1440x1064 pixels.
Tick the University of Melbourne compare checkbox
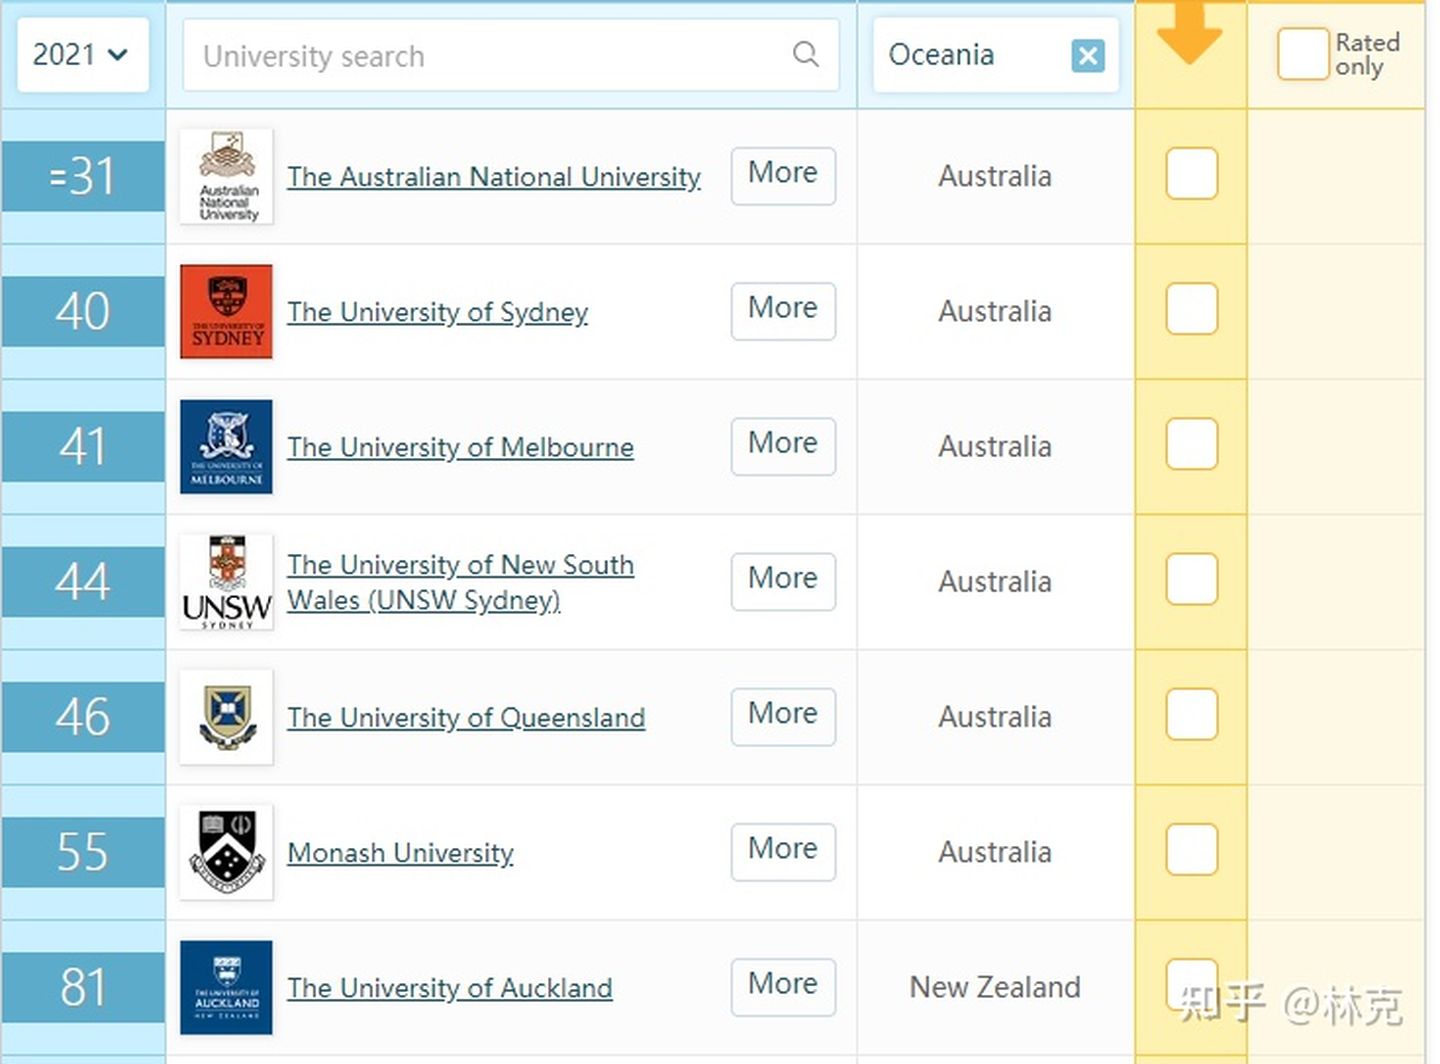[1191, 443]
